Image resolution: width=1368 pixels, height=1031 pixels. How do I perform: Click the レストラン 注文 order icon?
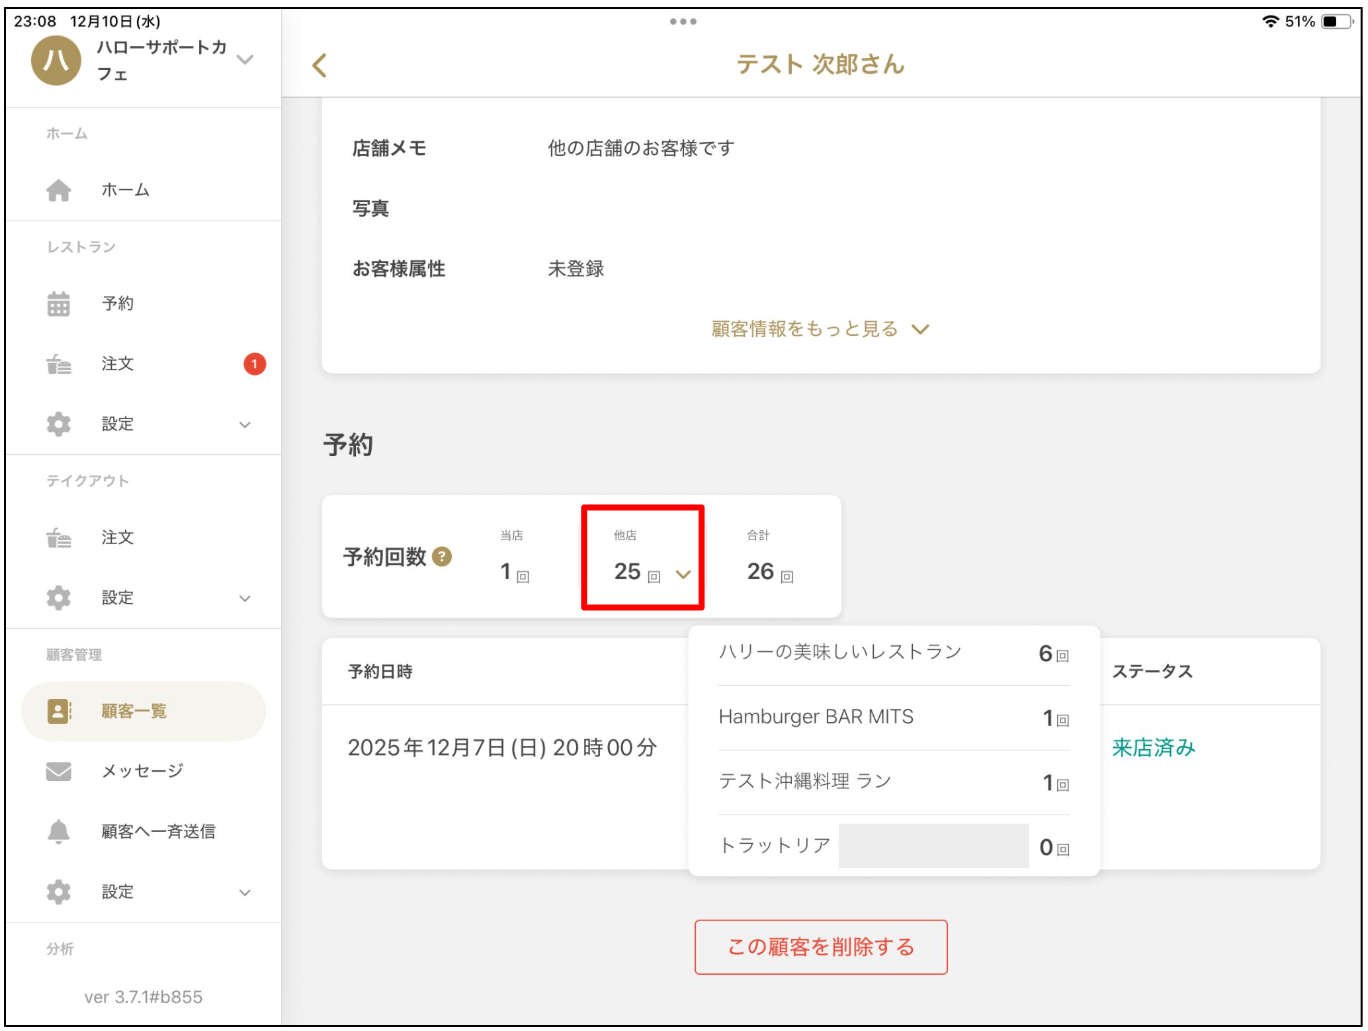click(x=58, y=364)
